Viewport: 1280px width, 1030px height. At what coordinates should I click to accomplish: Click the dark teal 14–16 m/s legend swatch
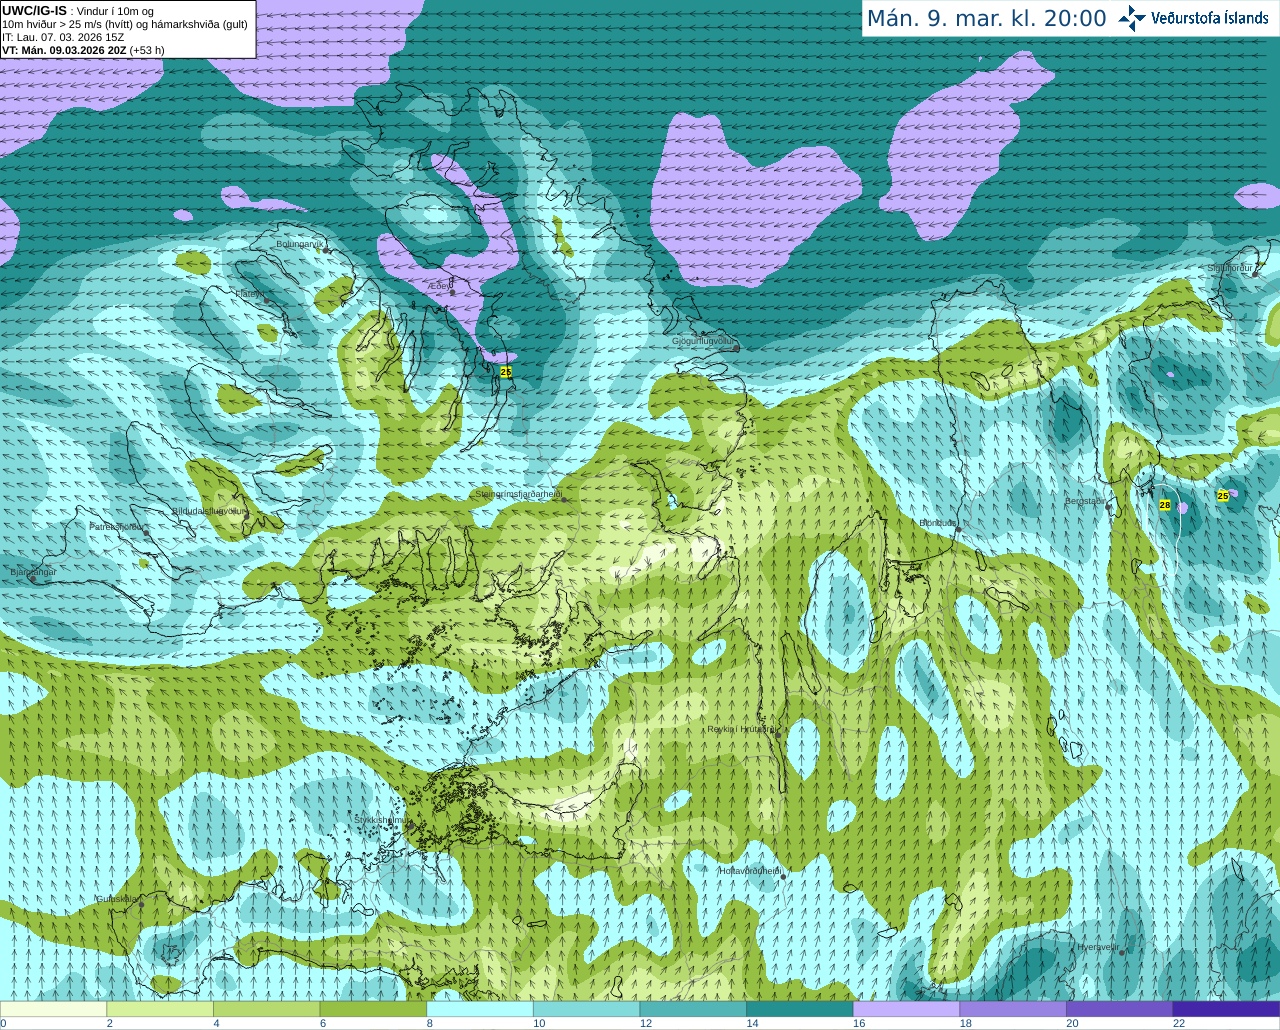pos(800,1008)
